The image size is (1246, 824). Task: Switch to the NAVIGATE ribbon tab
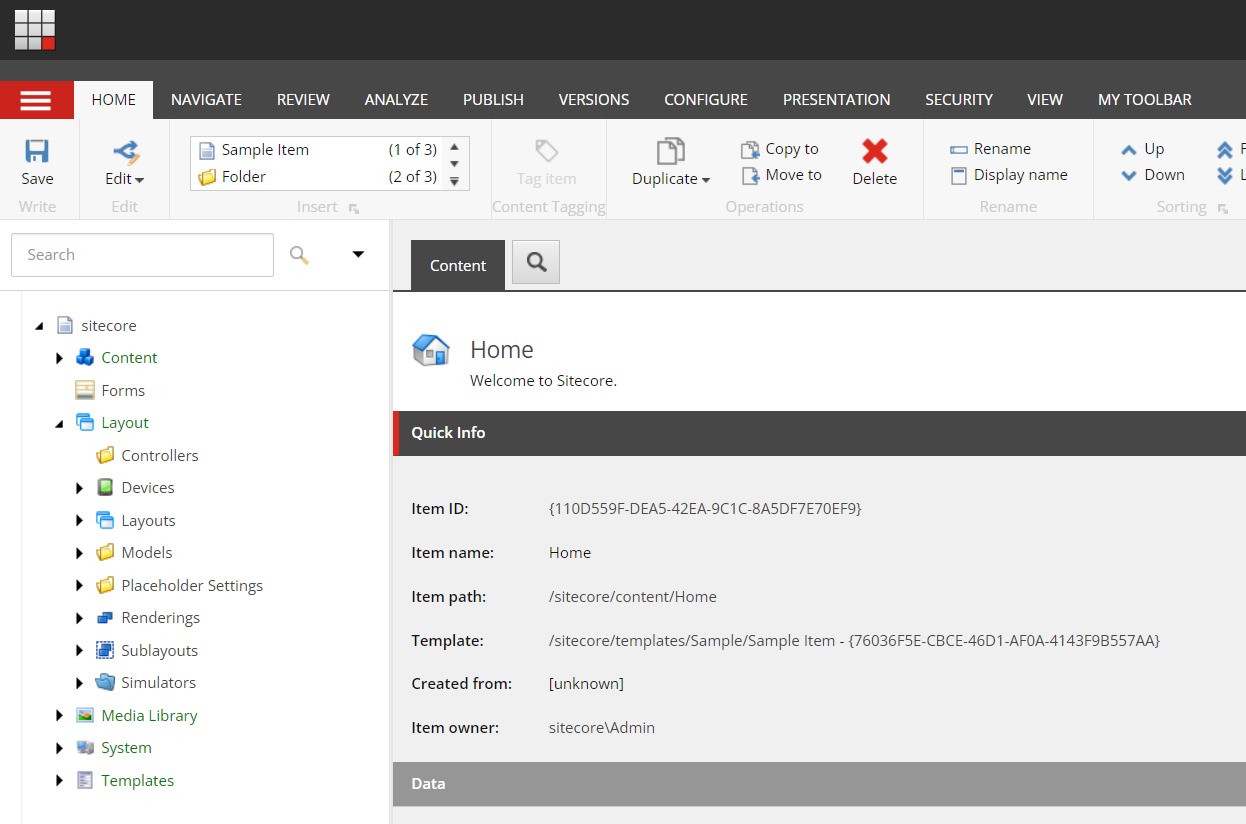(x=206, y=100)
